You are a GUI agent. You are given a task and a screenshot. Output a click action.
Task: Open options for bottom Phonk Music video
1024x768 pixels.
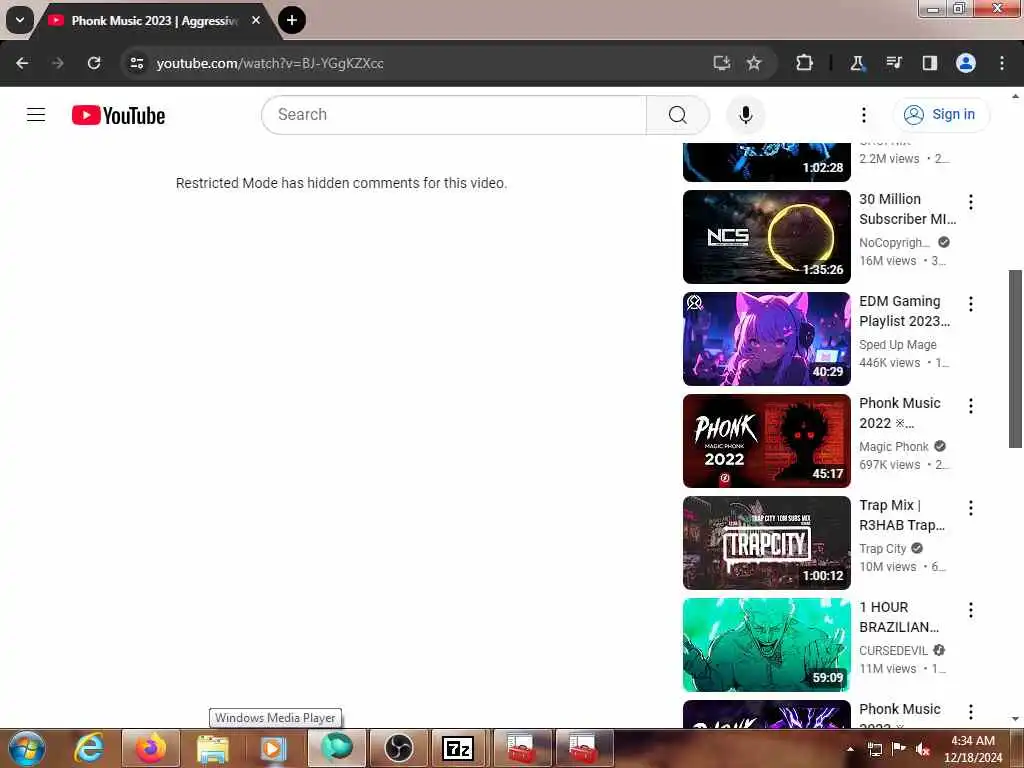[x=970, y=712]
